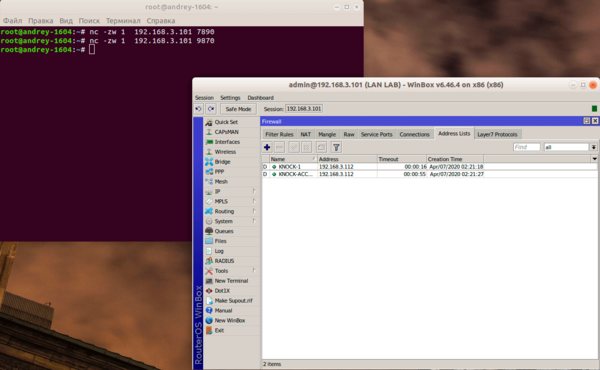The height and width of the screenshot is (370, 600).
Task: Expand the MPLS submenu
Action: coord(254,201)
